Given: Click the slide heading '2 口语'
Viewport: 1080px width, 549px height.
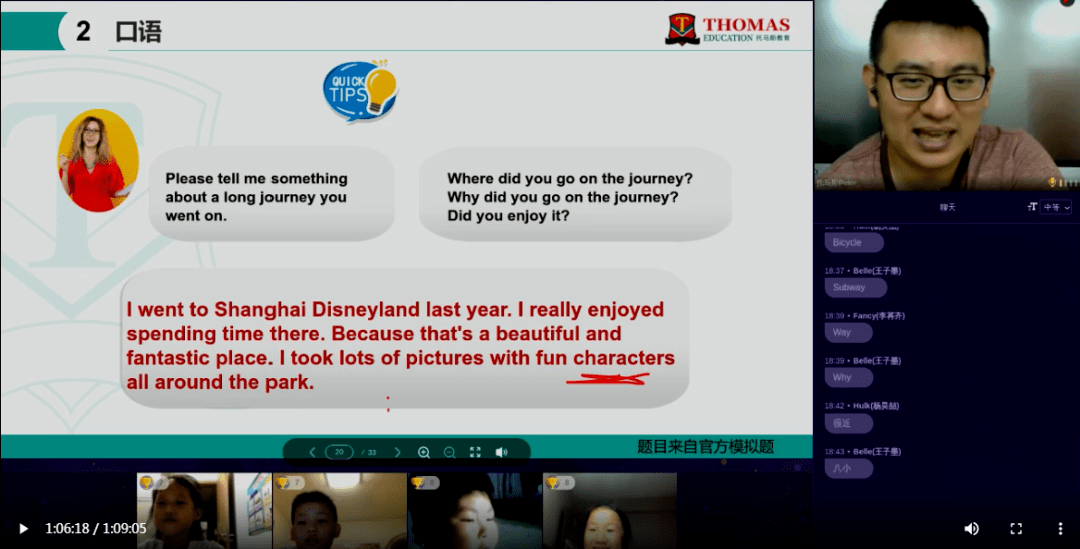Looking at the screenshot, I should (x=118, y=31).
